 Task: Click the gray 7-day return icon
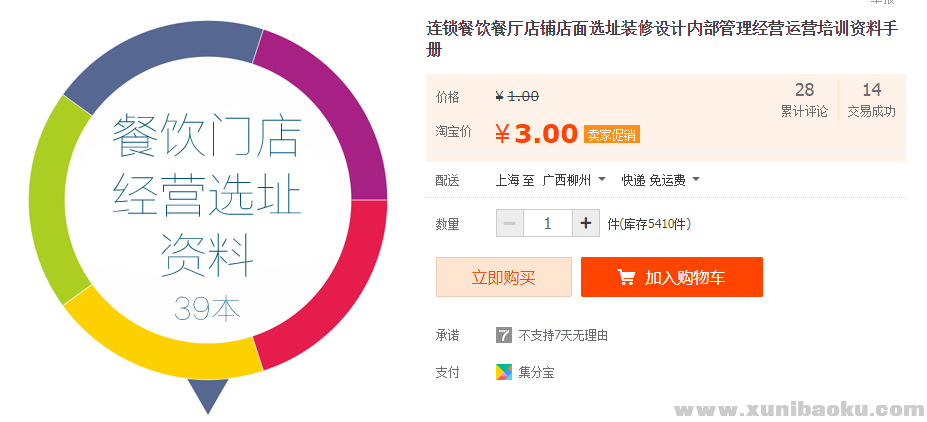pyautogui.click(x=504, y=335)
